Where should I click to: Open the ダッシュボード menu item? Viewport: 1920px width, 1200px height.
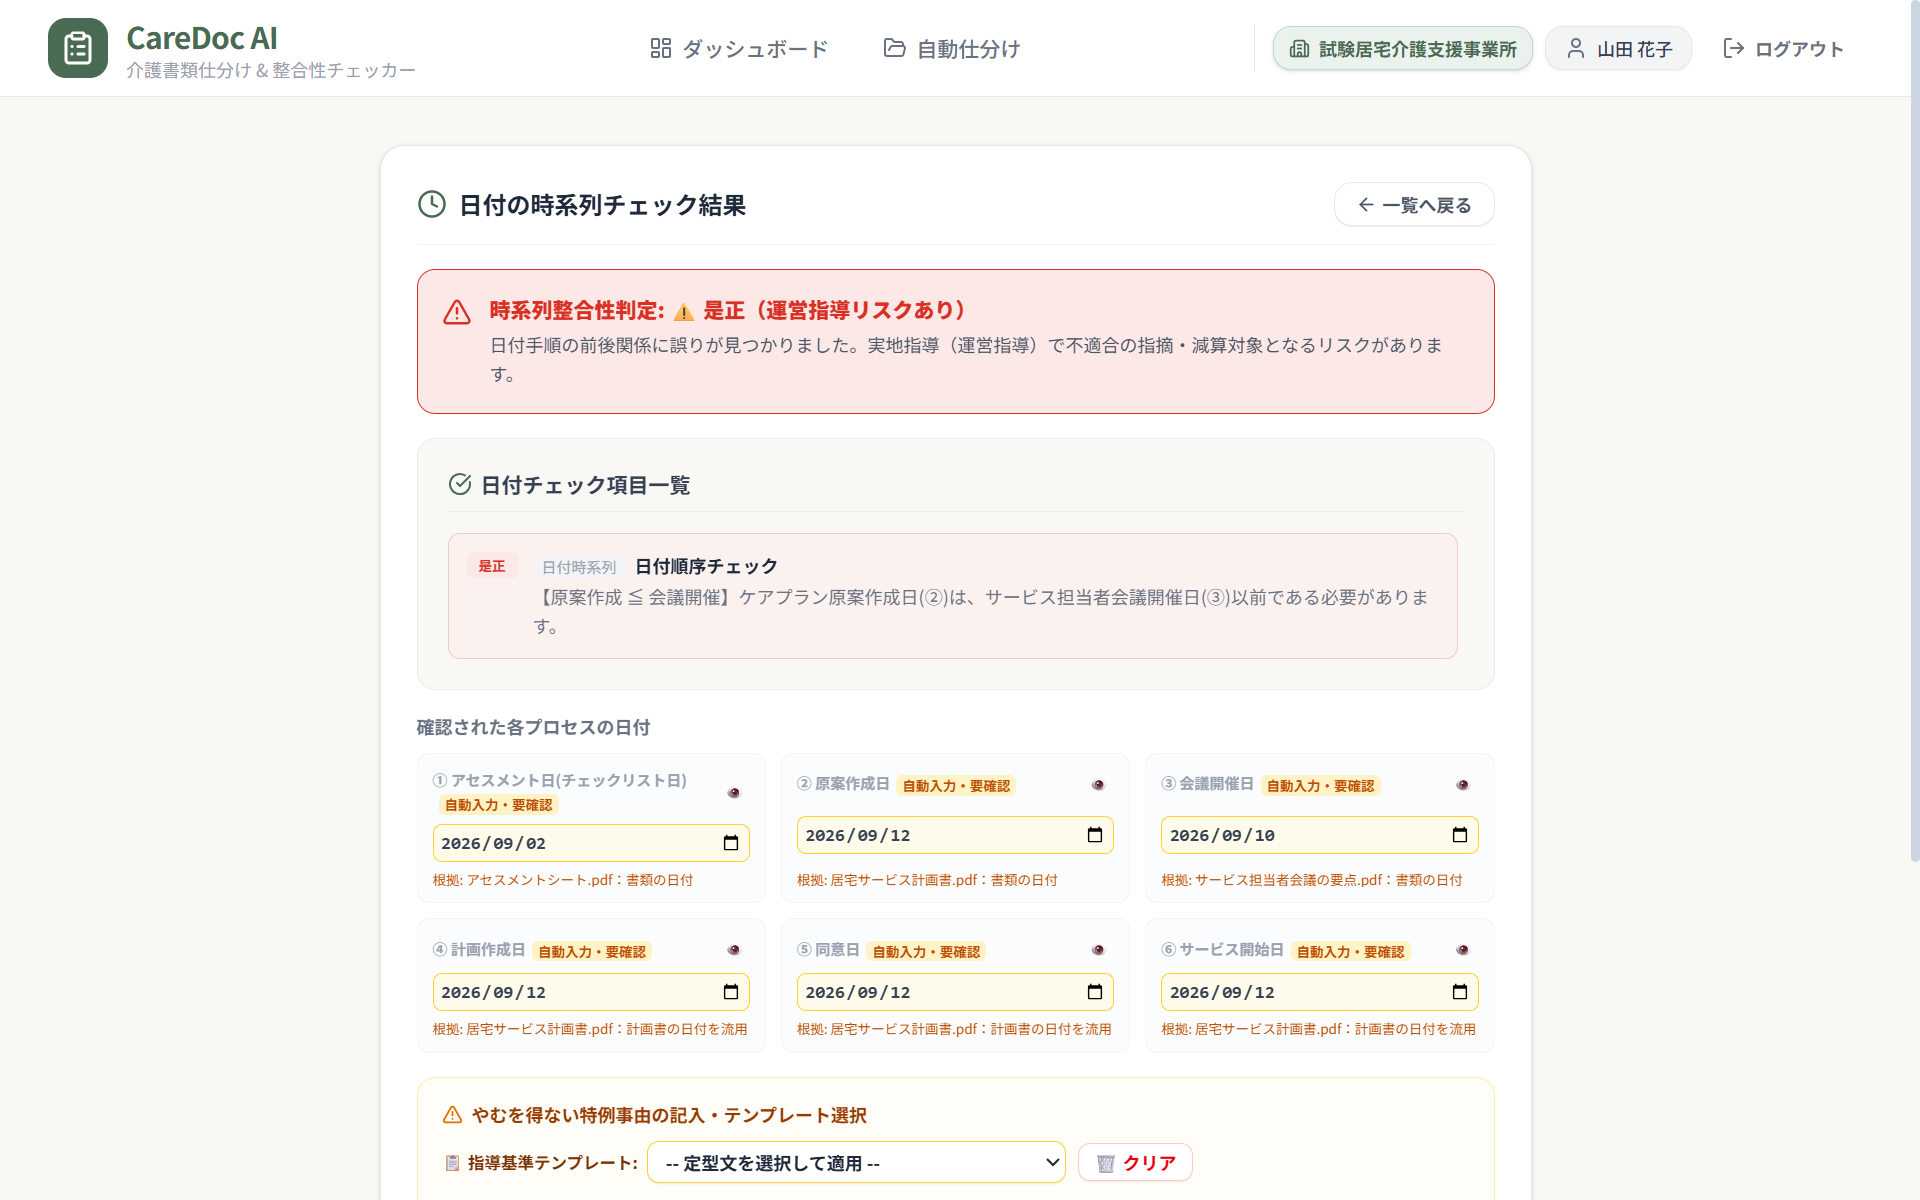coord(739,48)
